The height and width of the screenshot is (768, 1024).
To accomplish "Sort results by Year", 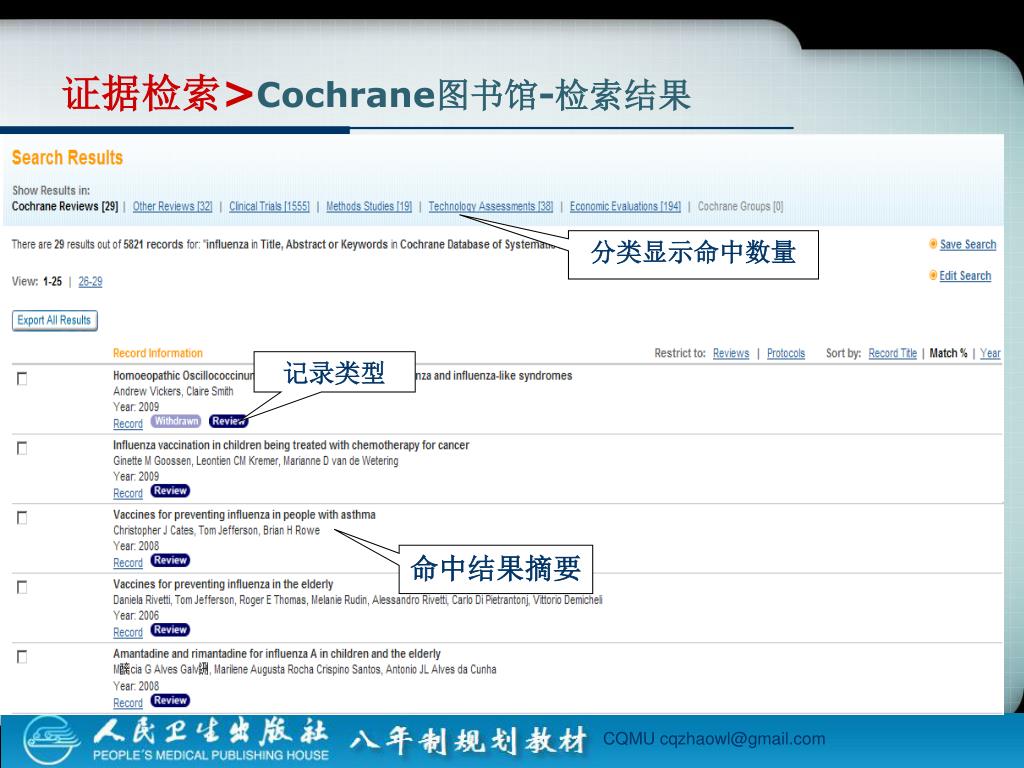I will point(990,353).
